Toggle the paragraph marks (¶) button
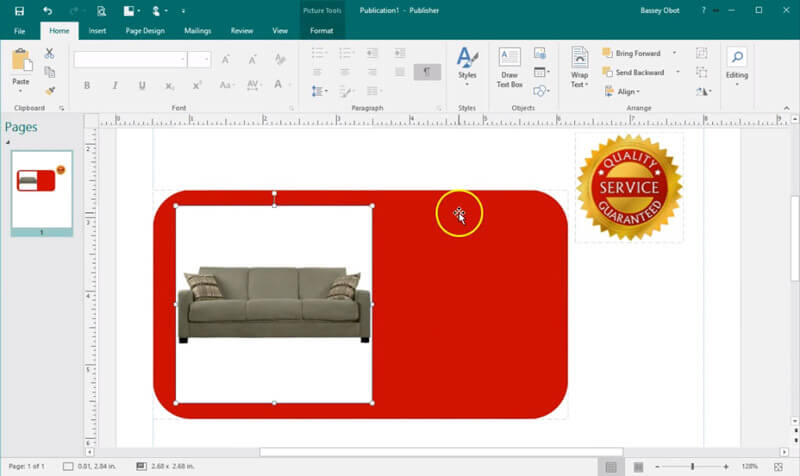The image size is (800, 476). pos(427,72)
